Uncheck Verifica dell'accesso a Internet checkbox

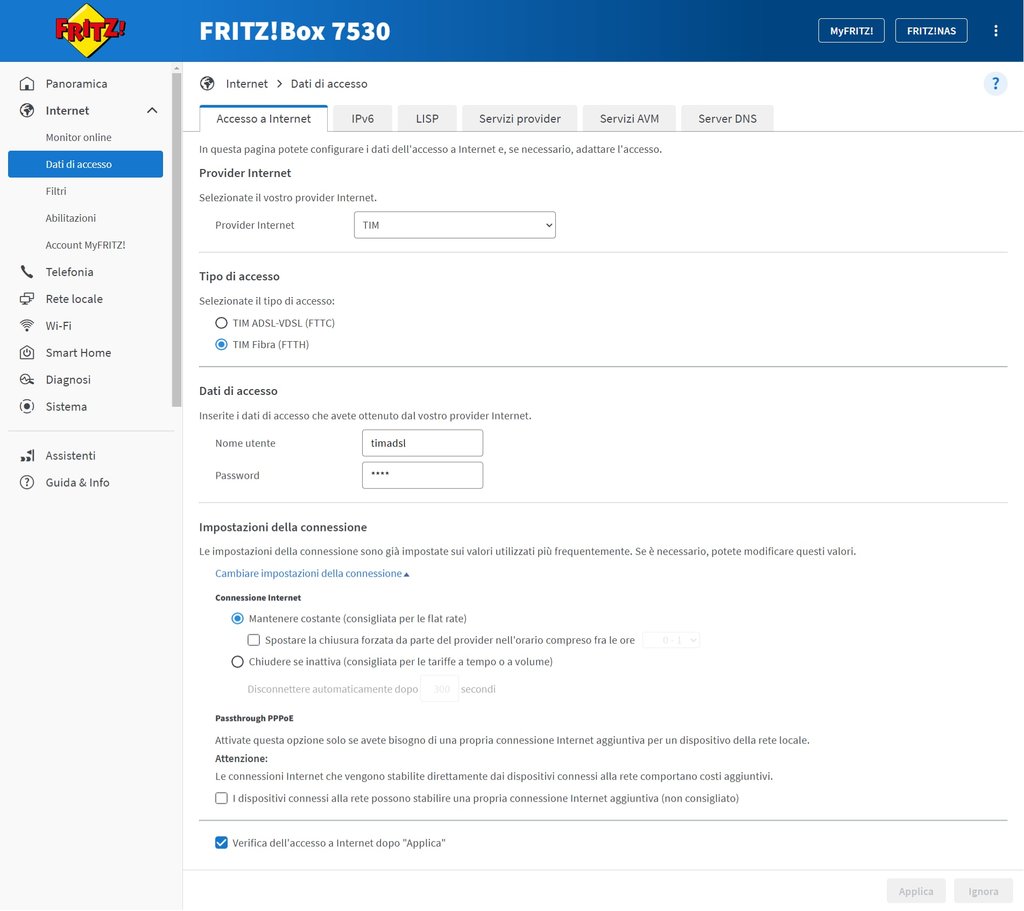pos(222,843)
